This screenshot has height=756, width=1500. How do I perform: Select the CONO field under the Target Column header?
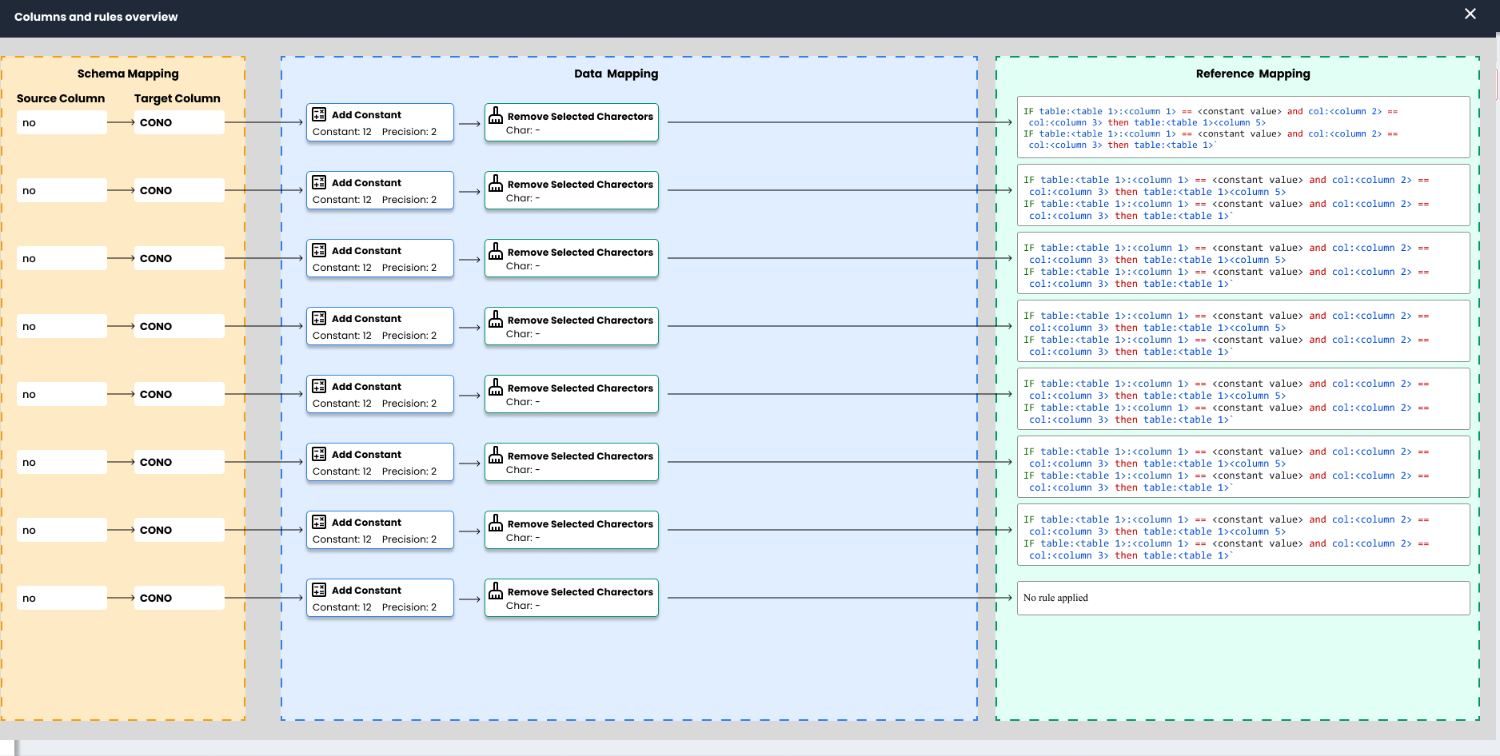pyautogui.click(x=179, y=123)
